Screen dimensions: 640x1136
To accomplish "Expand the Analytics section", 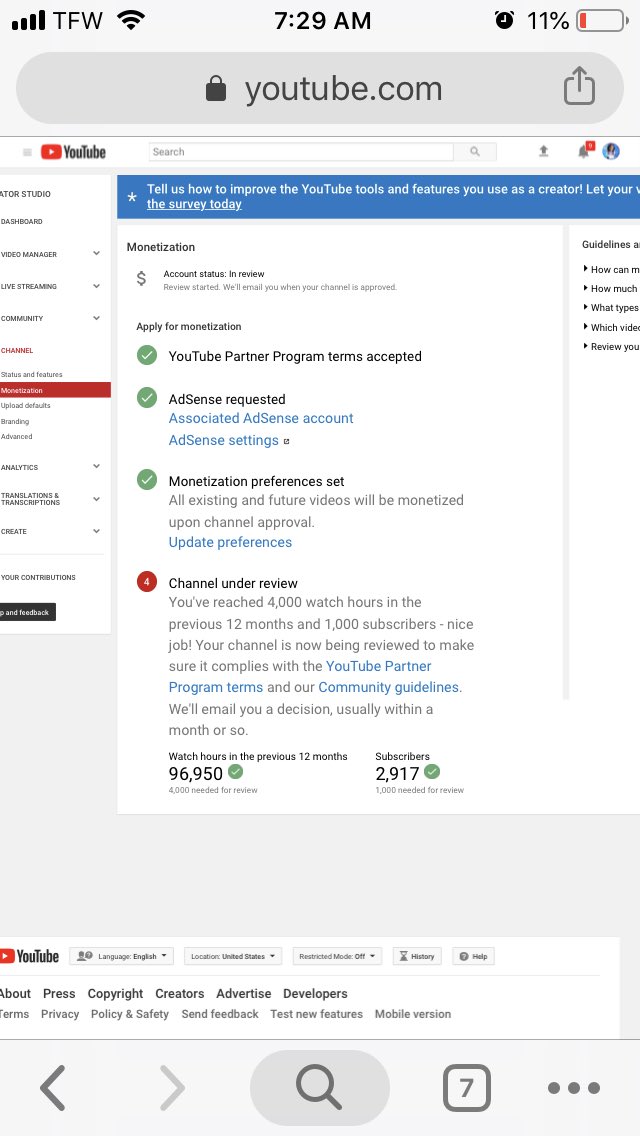I will 96,467.
